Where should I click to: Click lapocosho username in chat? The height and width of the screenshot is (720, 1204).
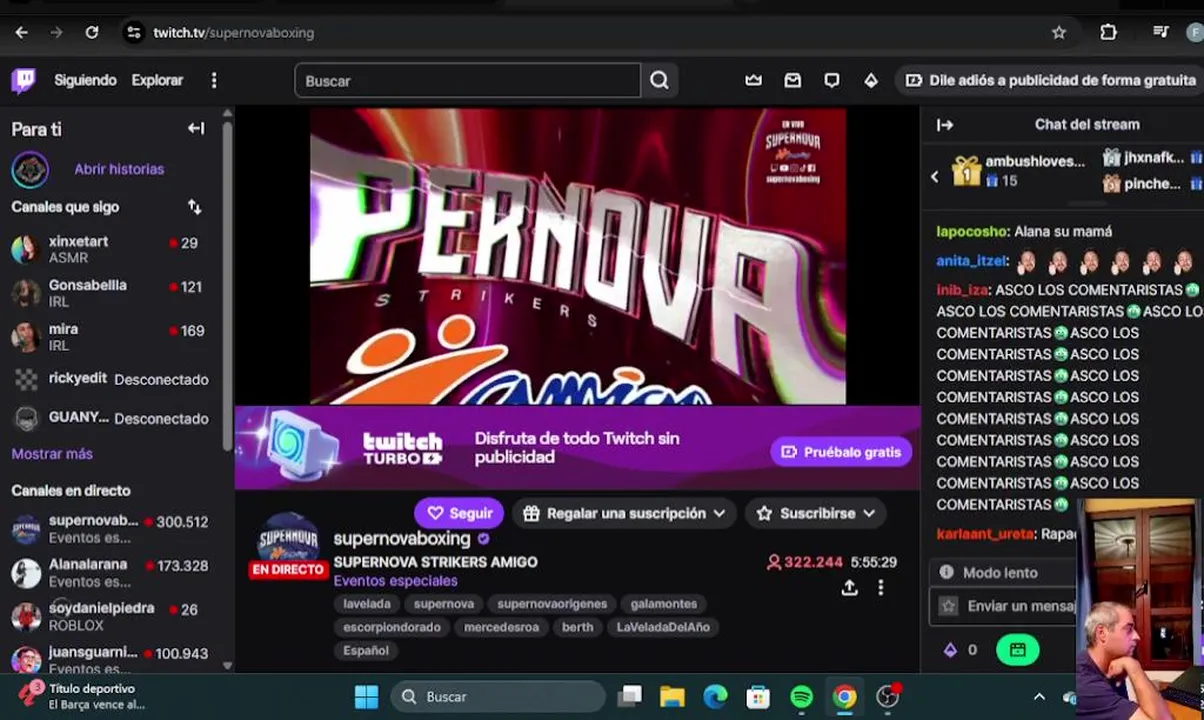(971, 231)
